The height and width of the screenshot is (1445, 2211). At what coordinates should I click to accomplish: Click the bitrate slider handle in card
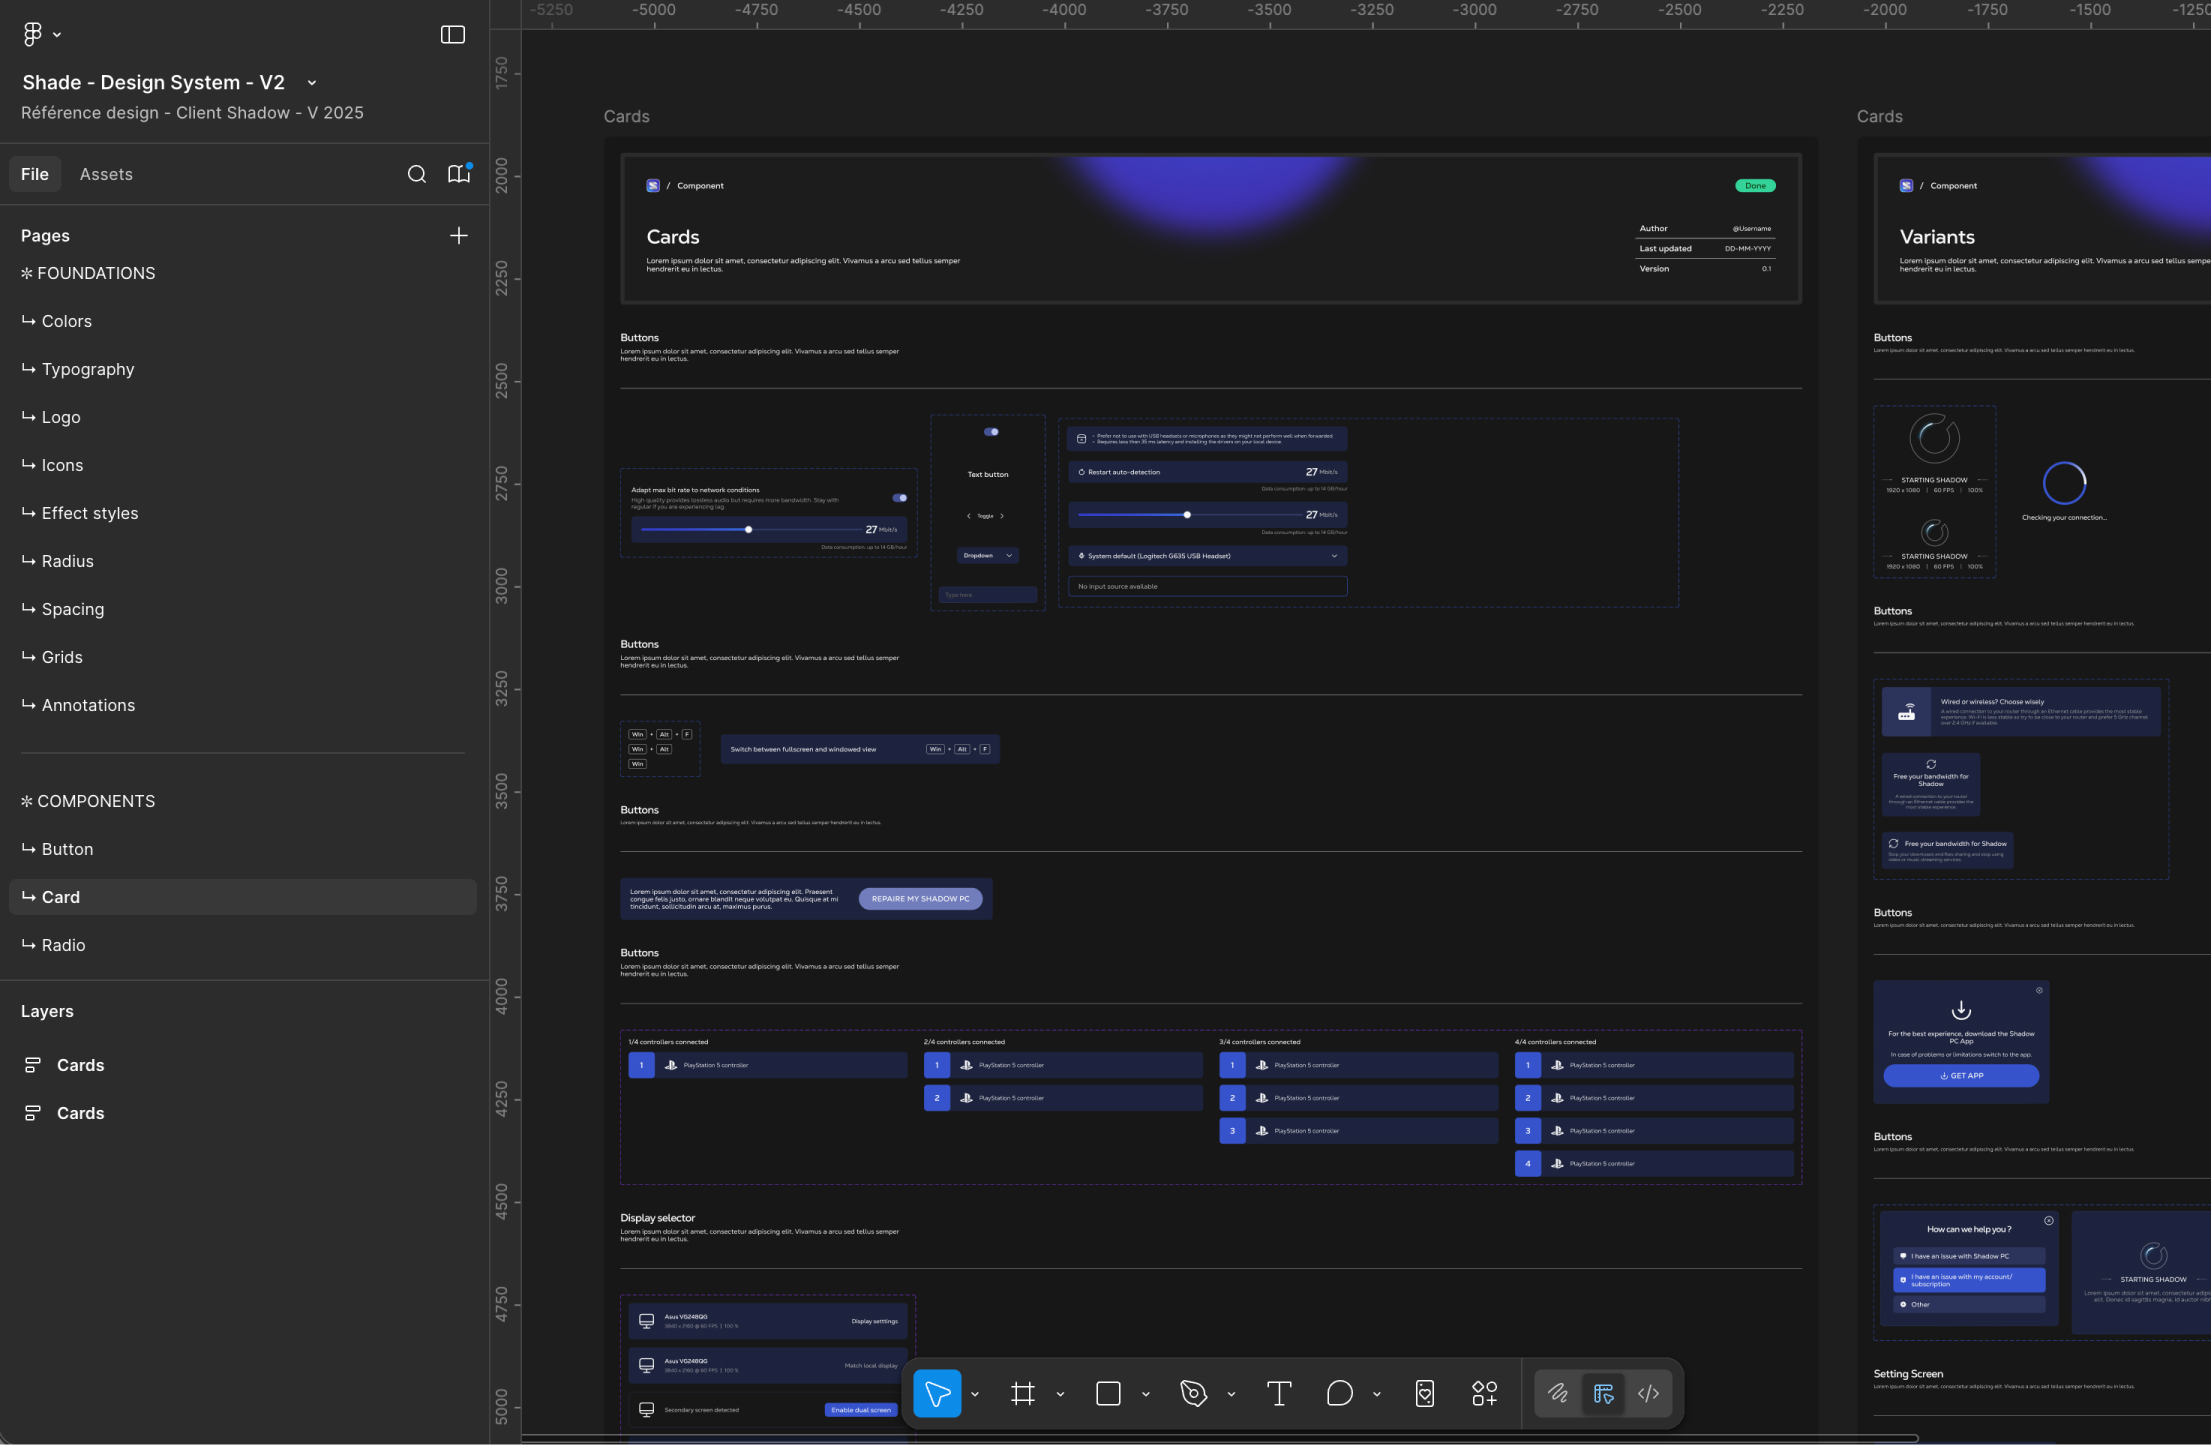748,529
